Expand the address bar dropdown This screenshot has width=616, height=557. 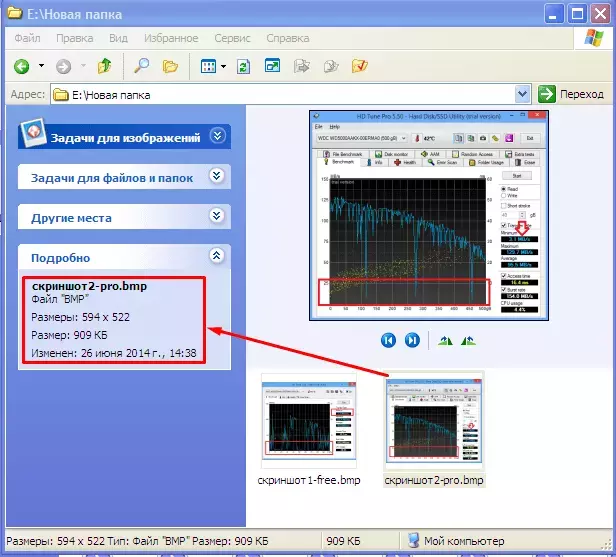(522, 94)
